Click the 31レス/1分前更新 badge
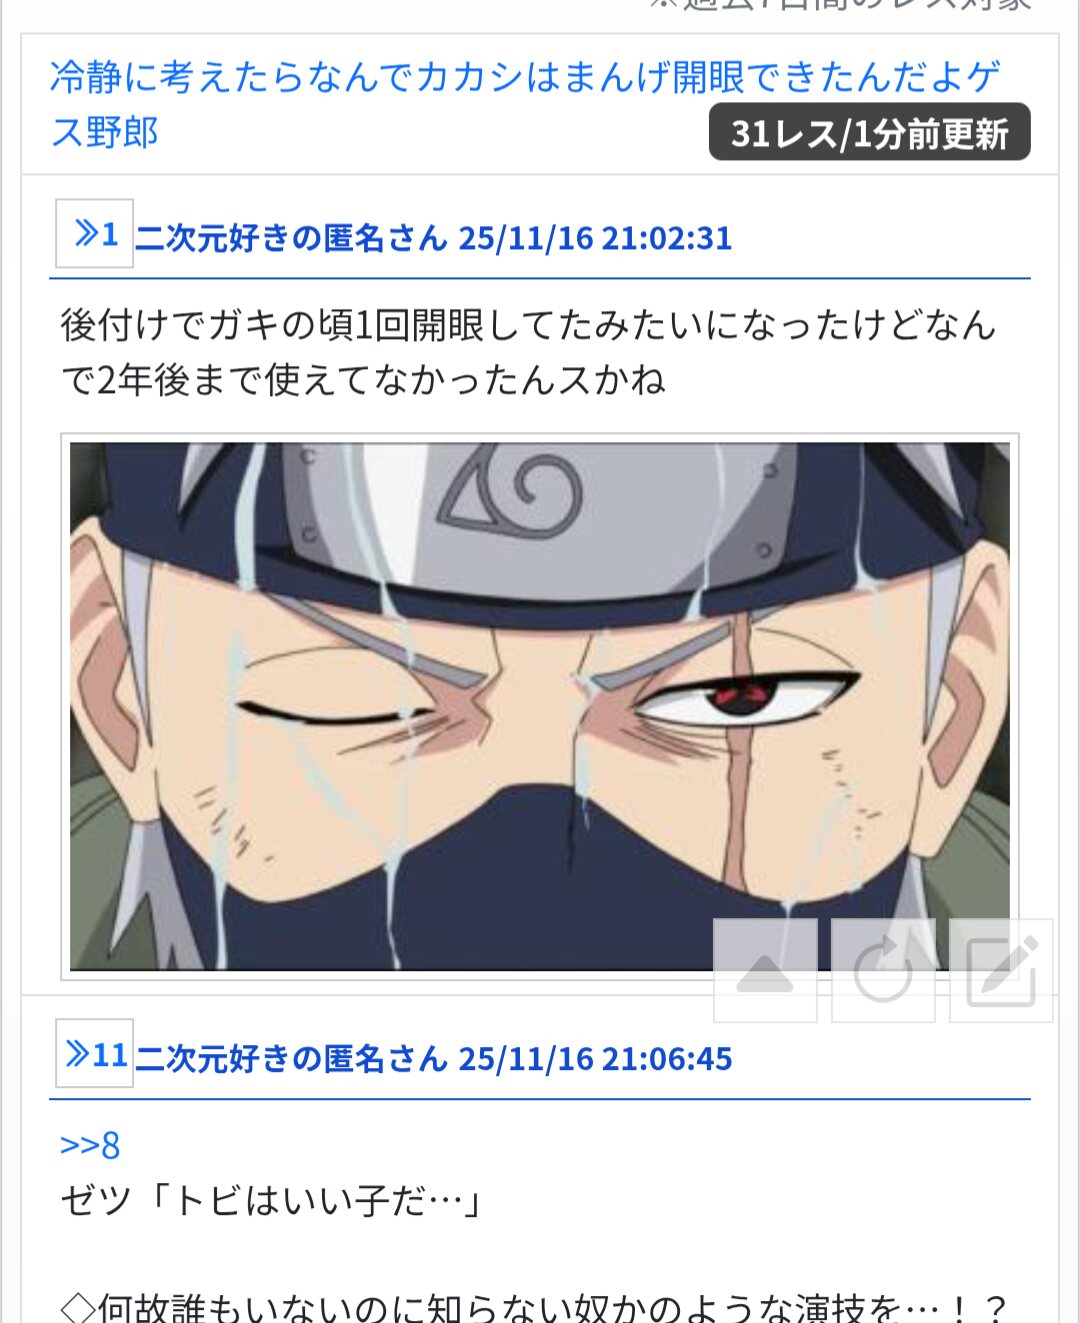 point(869,132)
